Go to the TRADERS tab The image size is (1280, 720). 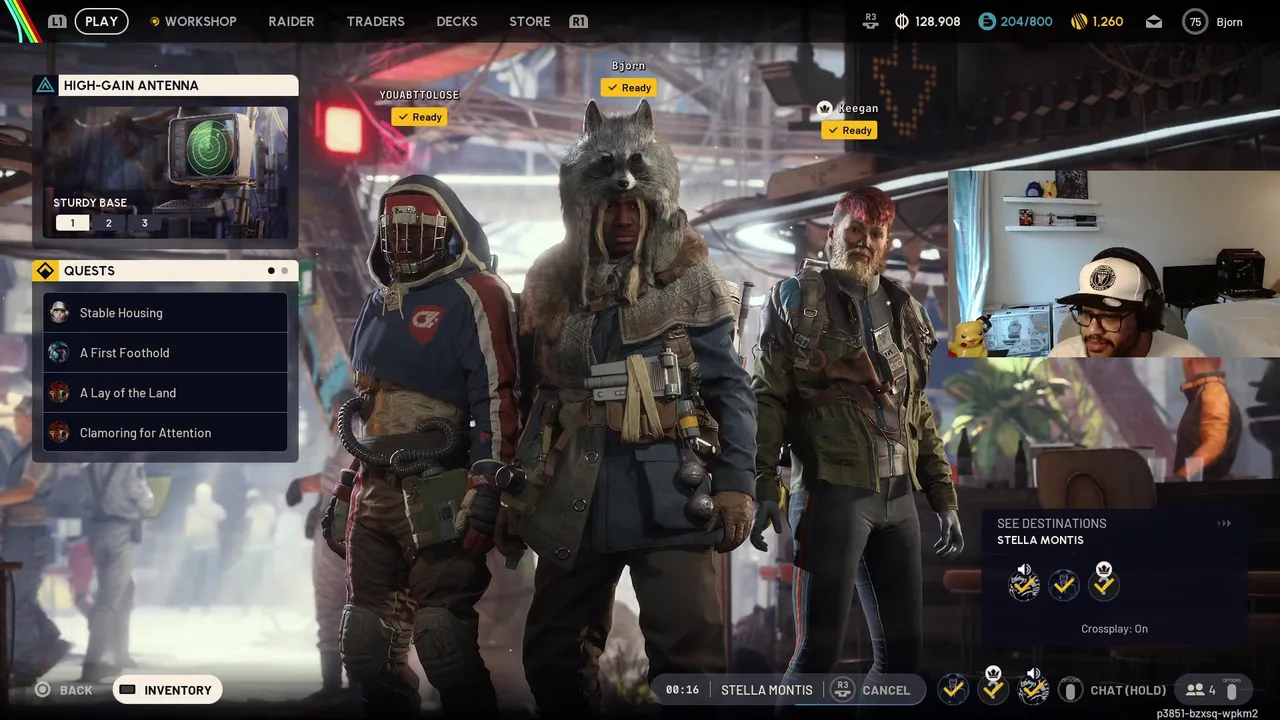pyautogui.click(x=375, y=21)
